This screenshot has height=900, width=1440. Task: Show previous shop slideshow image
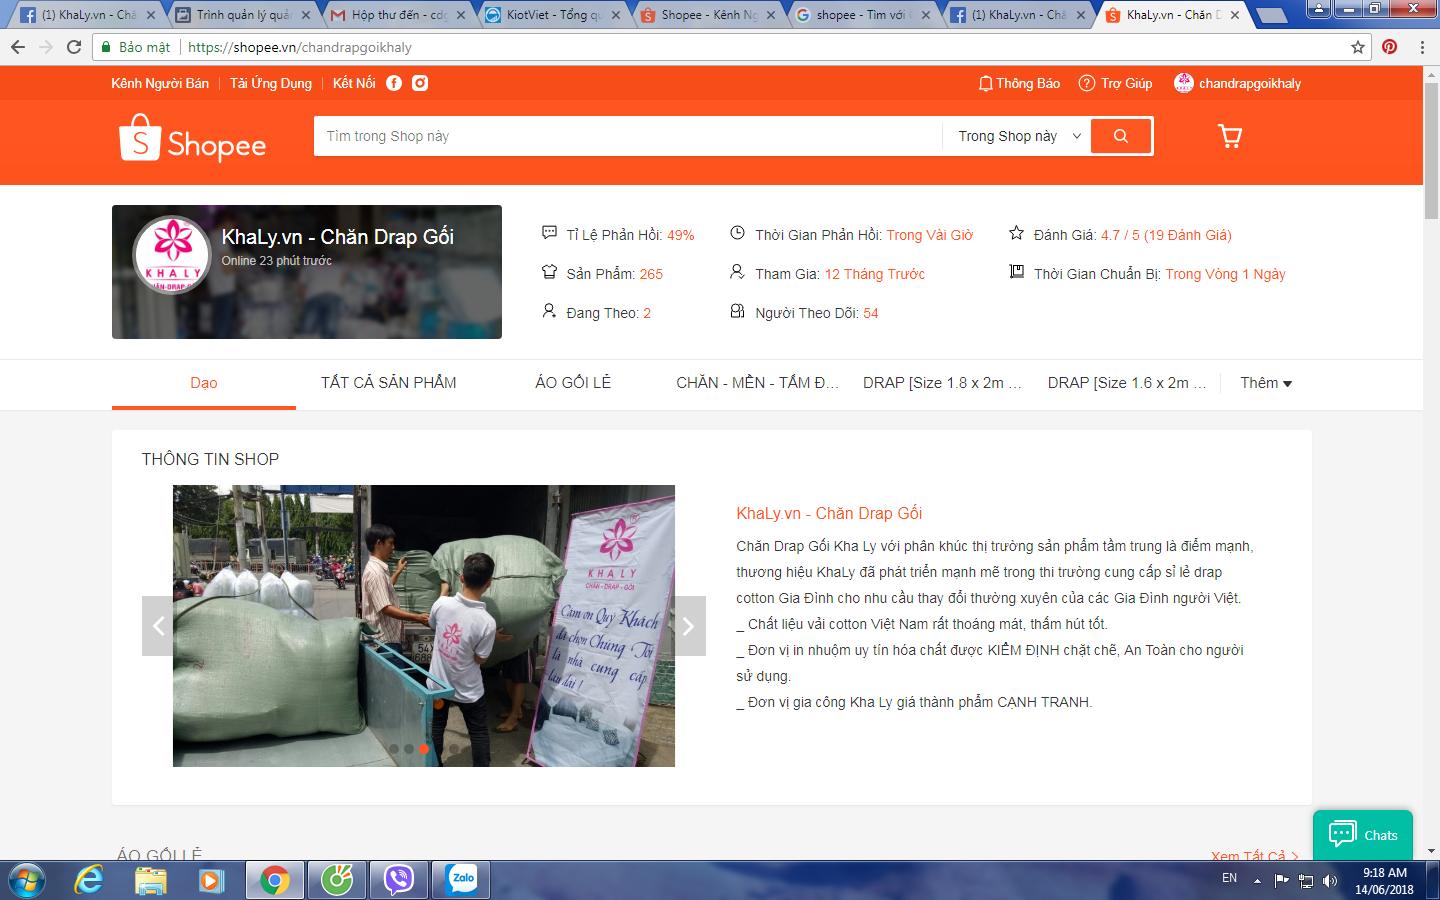[157, 626]
